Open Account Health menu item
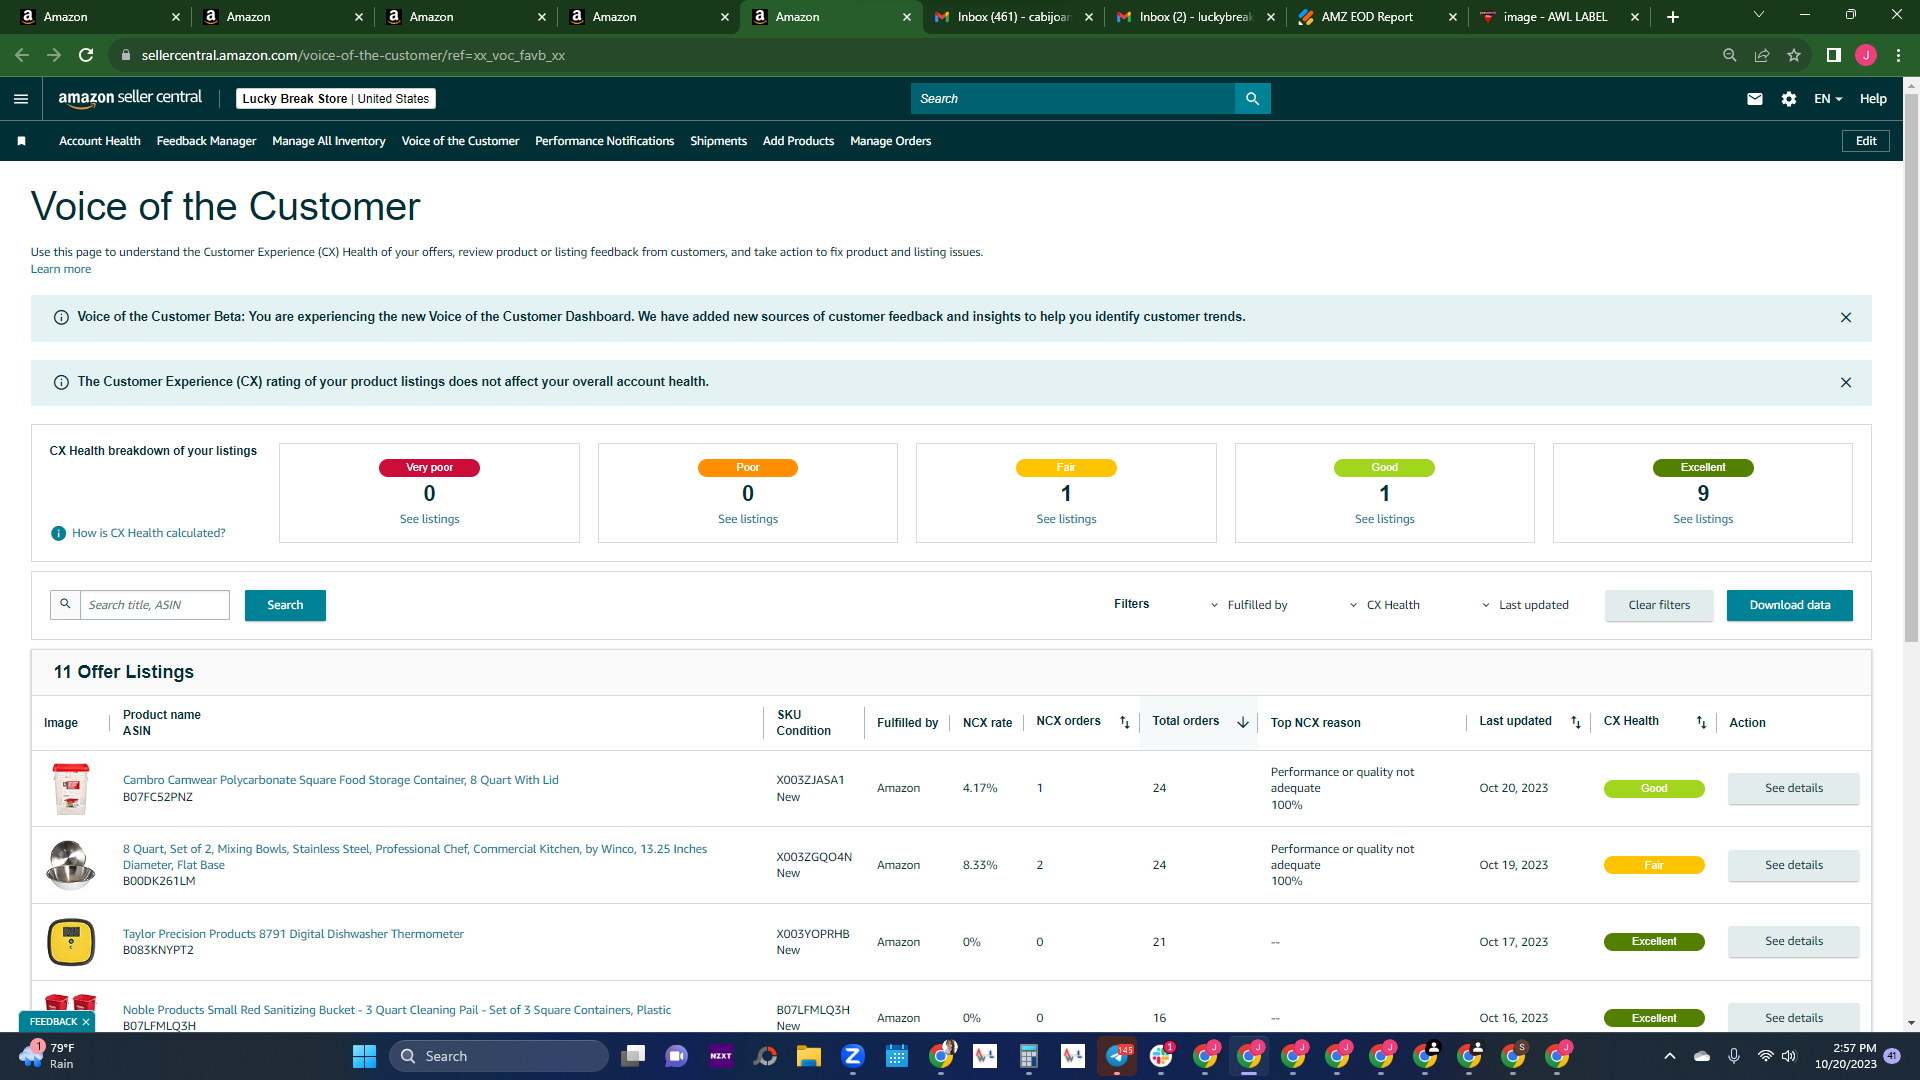This screenshot has height=1080, width=1920. (100, 141)
